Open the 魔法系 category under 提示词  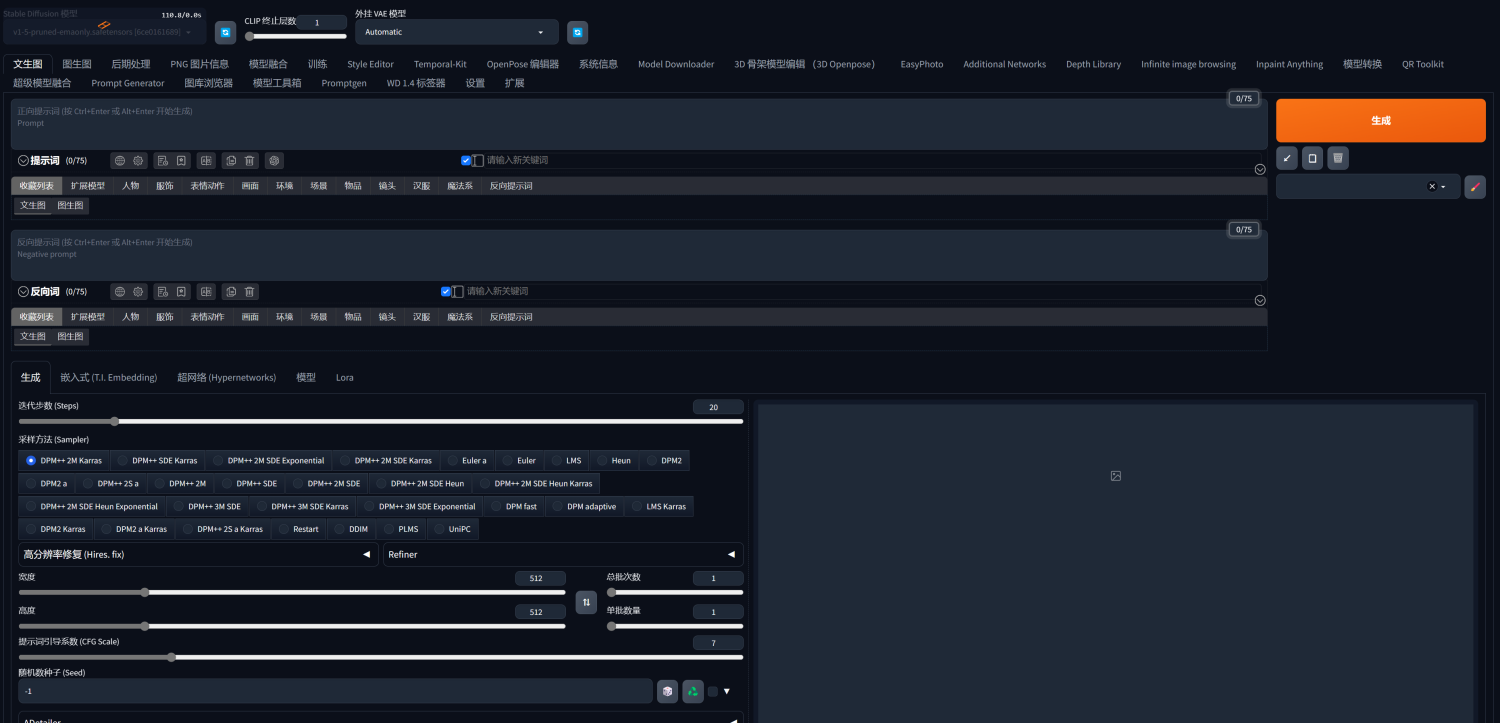point(460,186)
